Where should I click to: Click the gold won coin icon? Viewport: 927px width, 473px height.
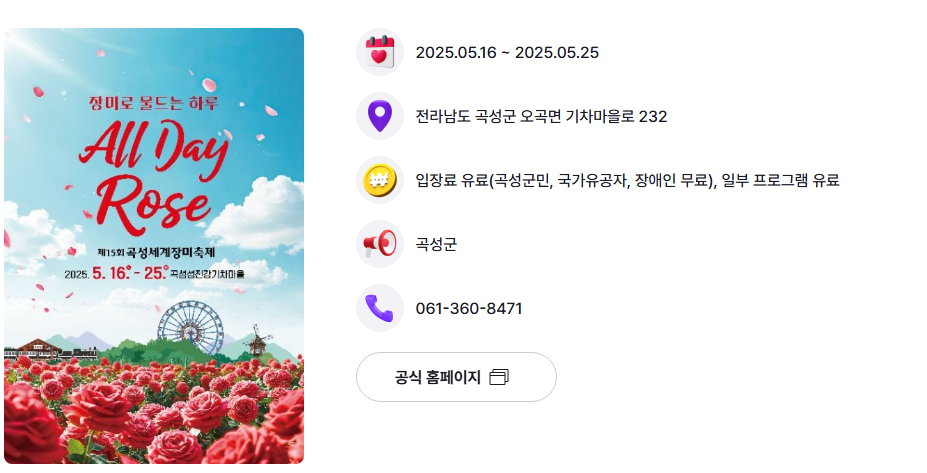click(380, 180)
